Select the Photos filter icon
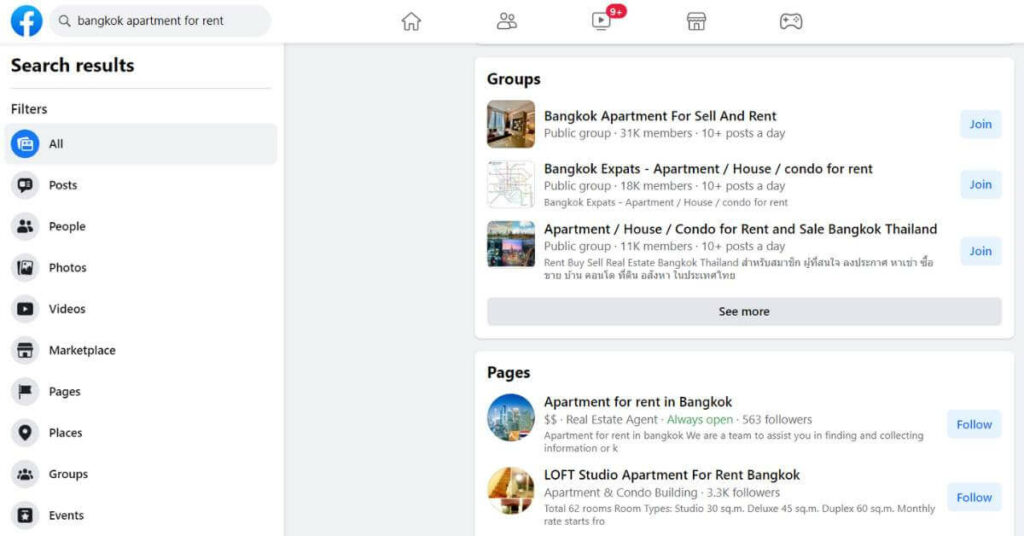Viewport: 1024px width, 536px height. point(25,268)
